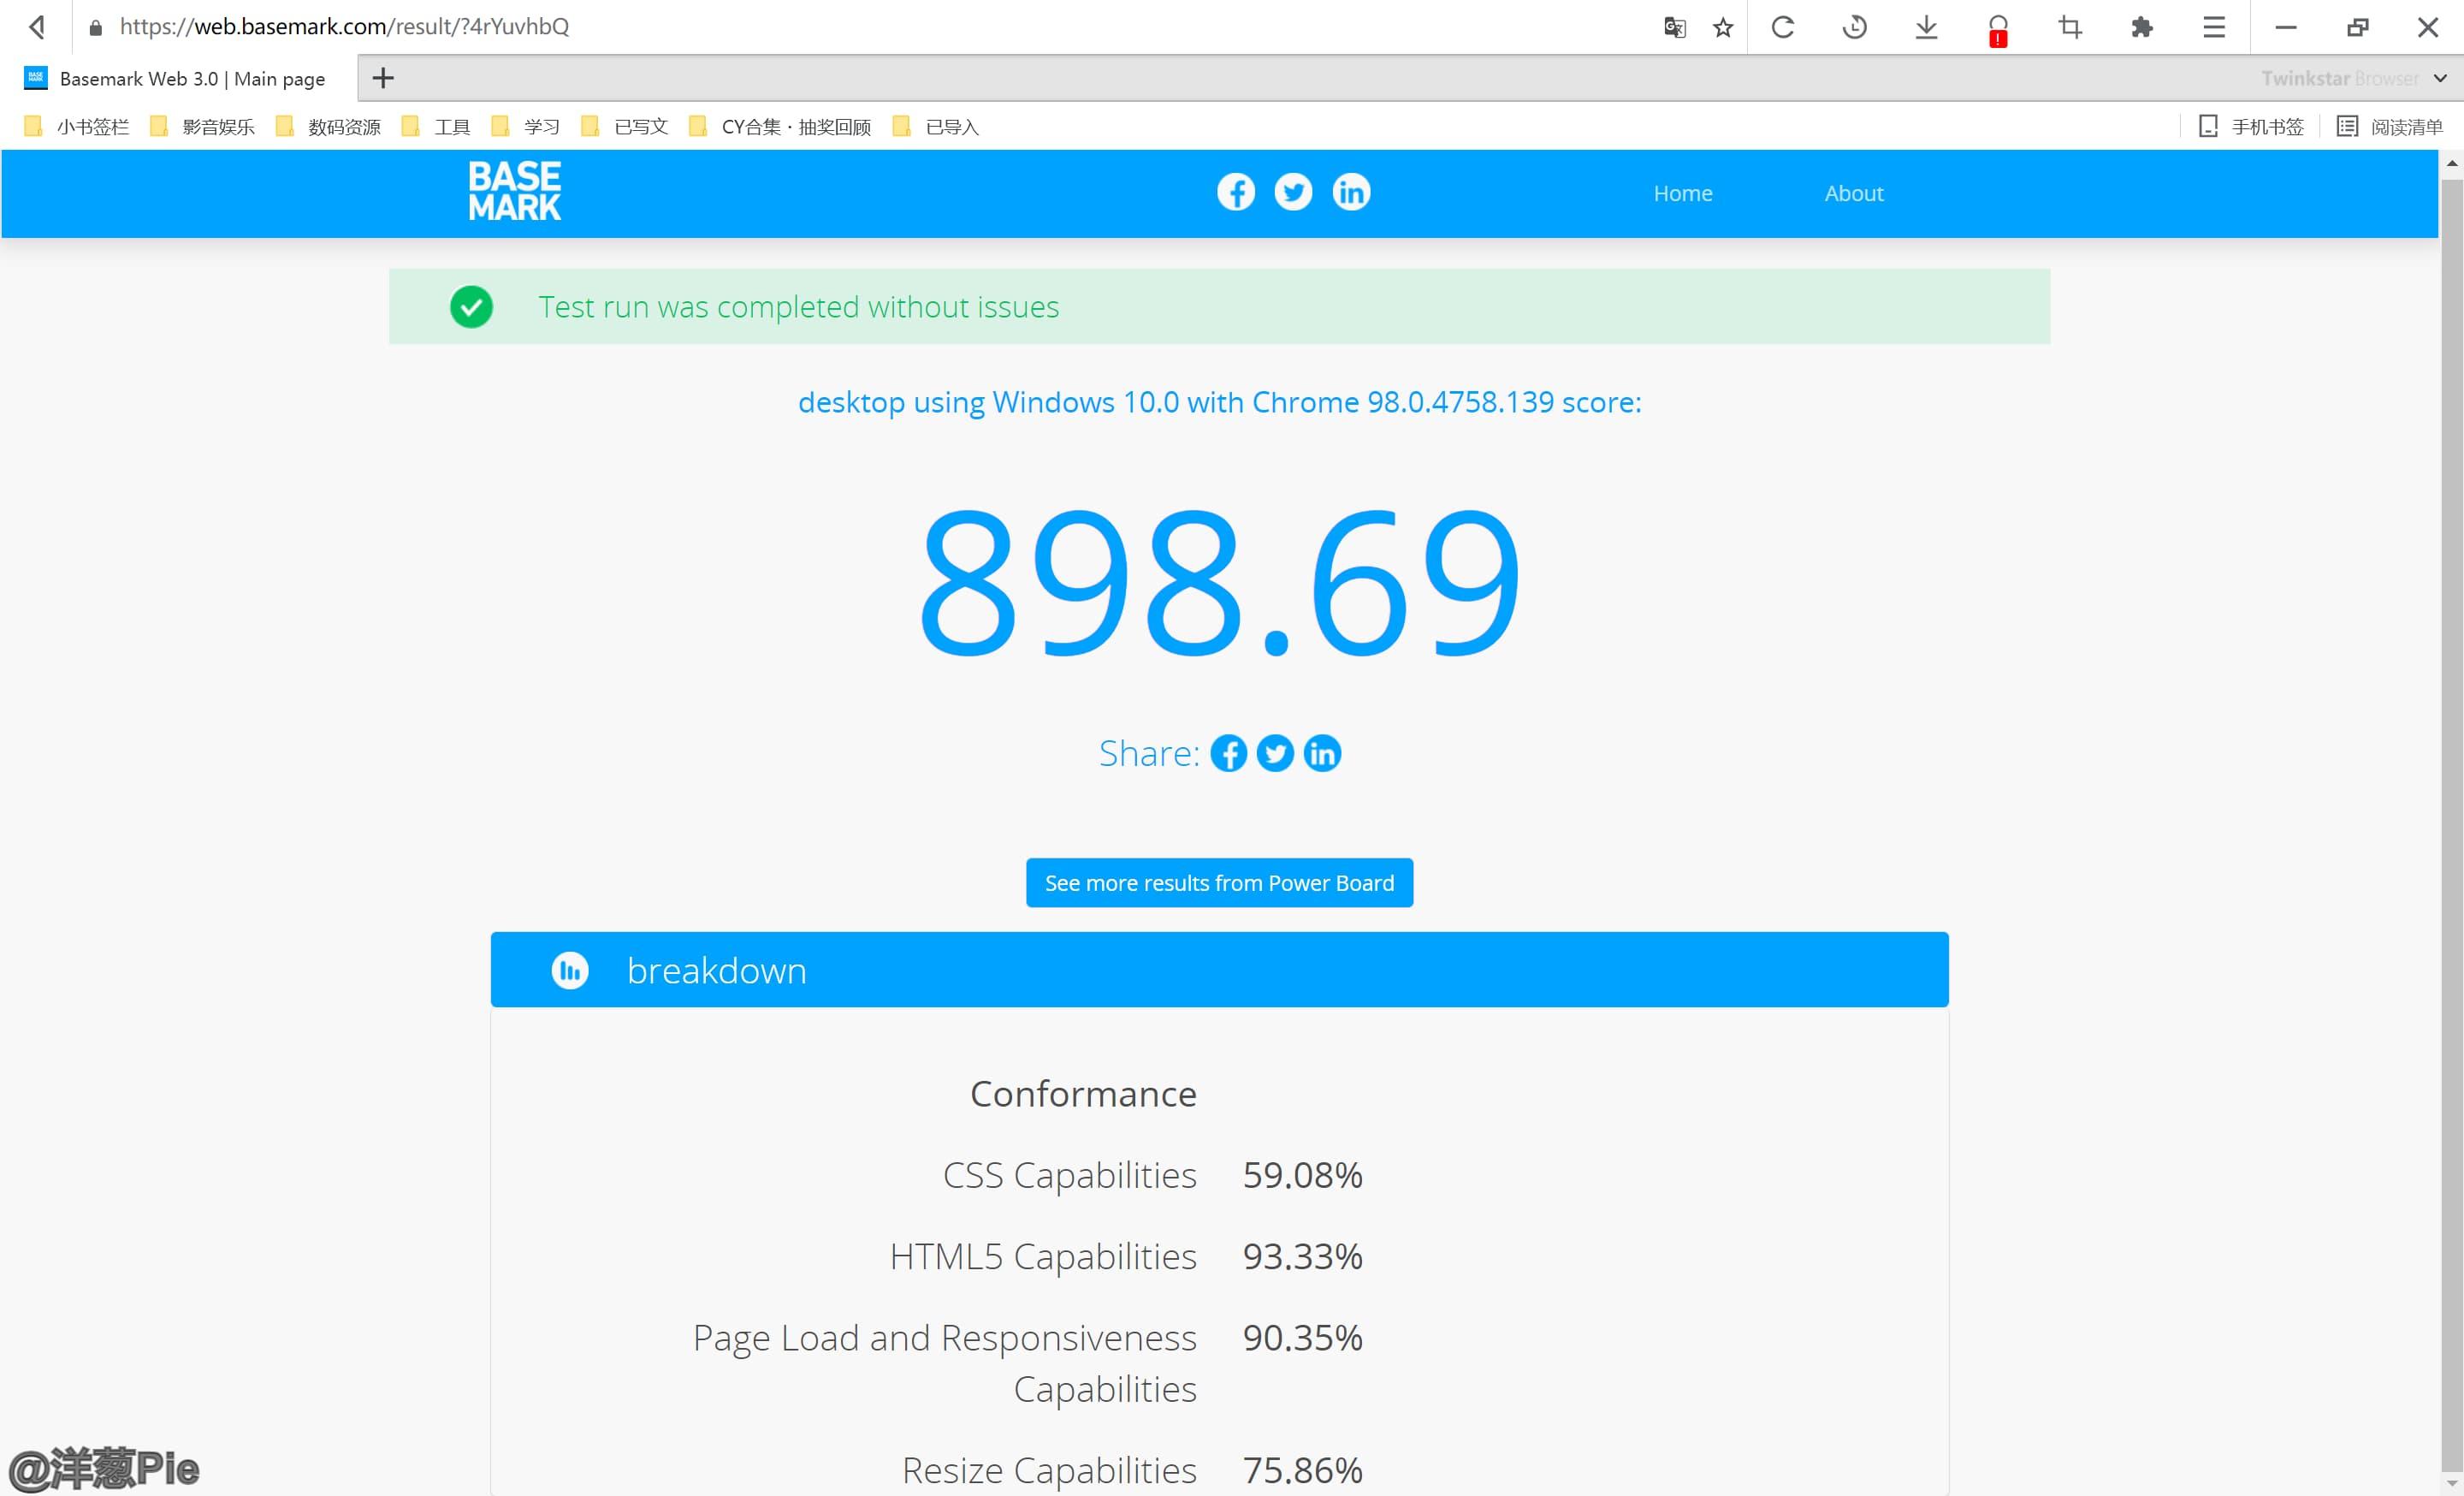This screenshot has width=2464, height=1496.
Task: Open the 数码资源 bookmarks folder
Action: point(329,126)
